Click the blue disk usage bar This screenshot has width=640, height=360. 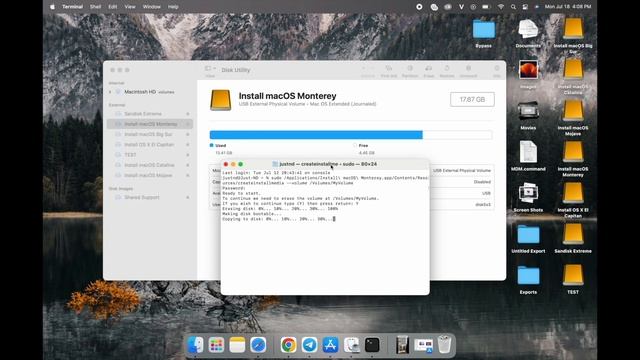coord(316,135)
